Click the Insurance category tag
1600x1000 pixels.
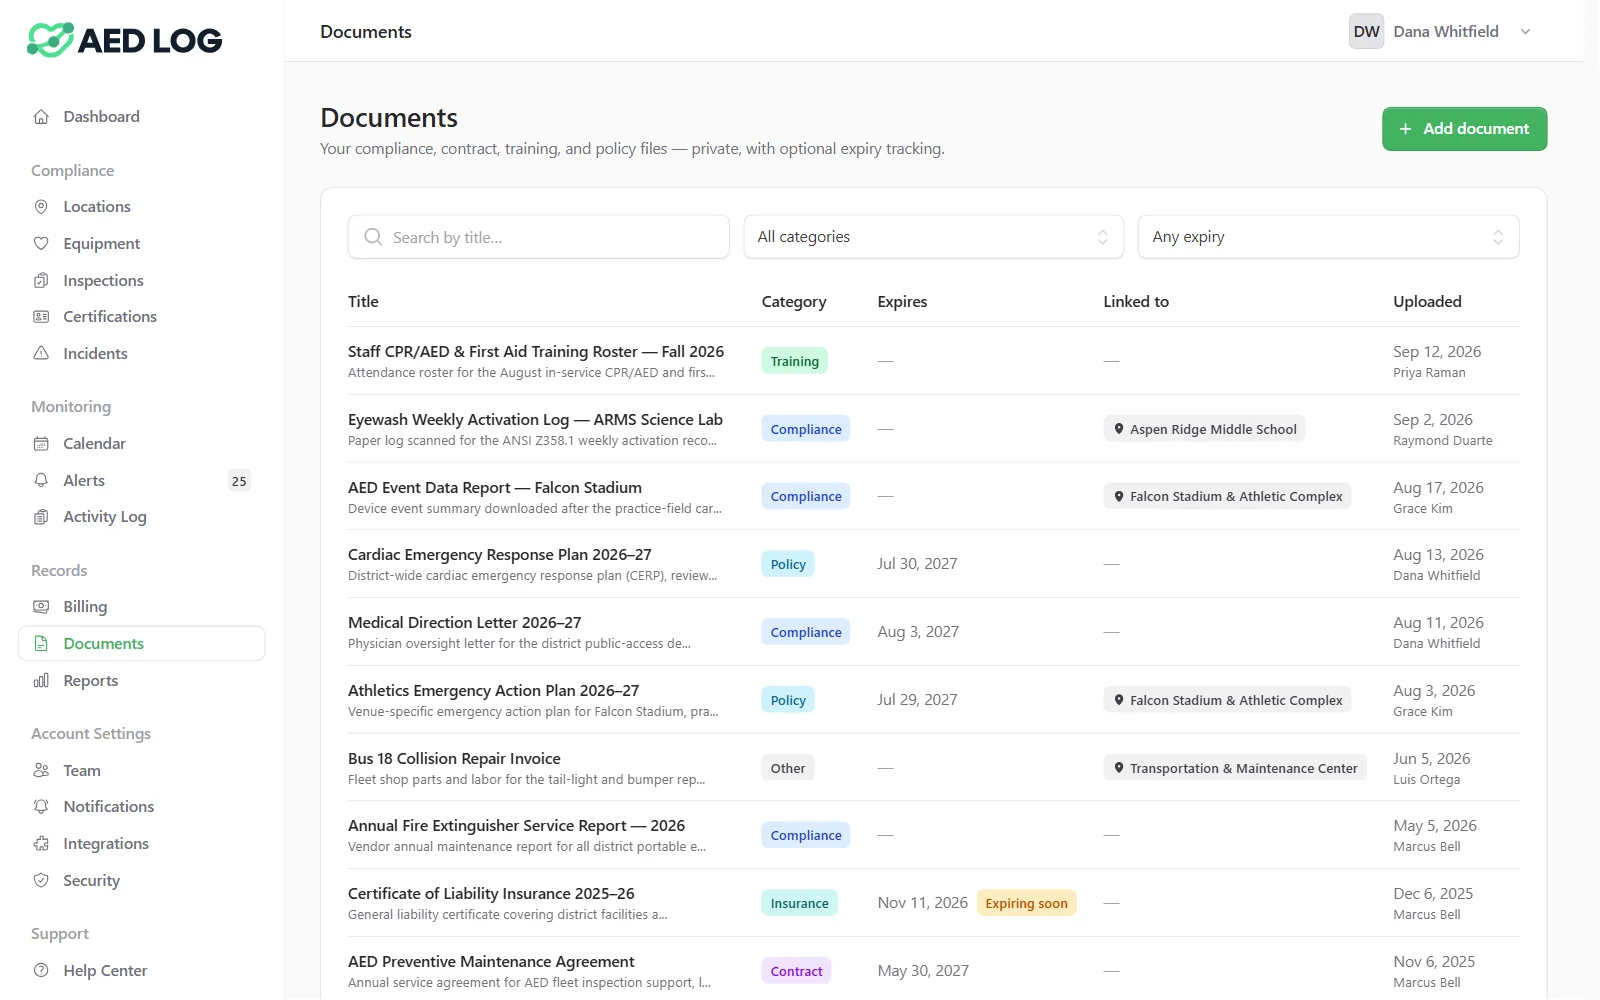[x=799, y=903]
